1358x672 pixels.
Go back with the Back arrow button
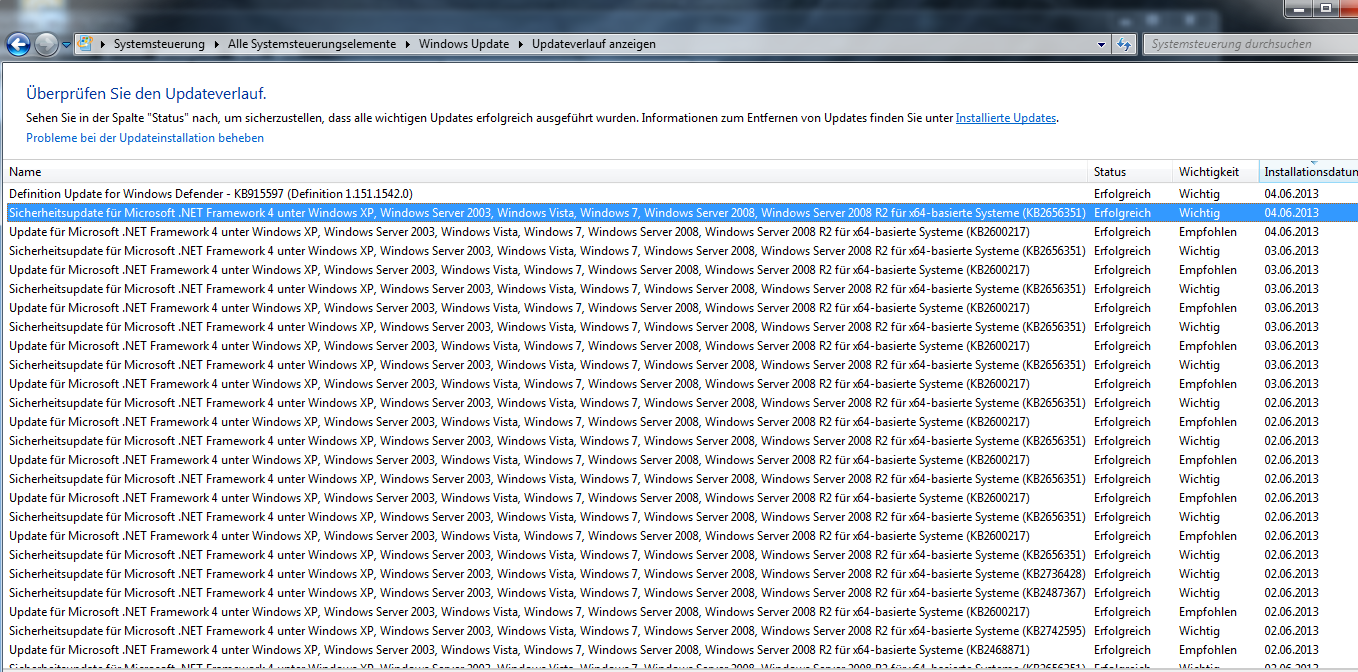[x=17, y=44]
